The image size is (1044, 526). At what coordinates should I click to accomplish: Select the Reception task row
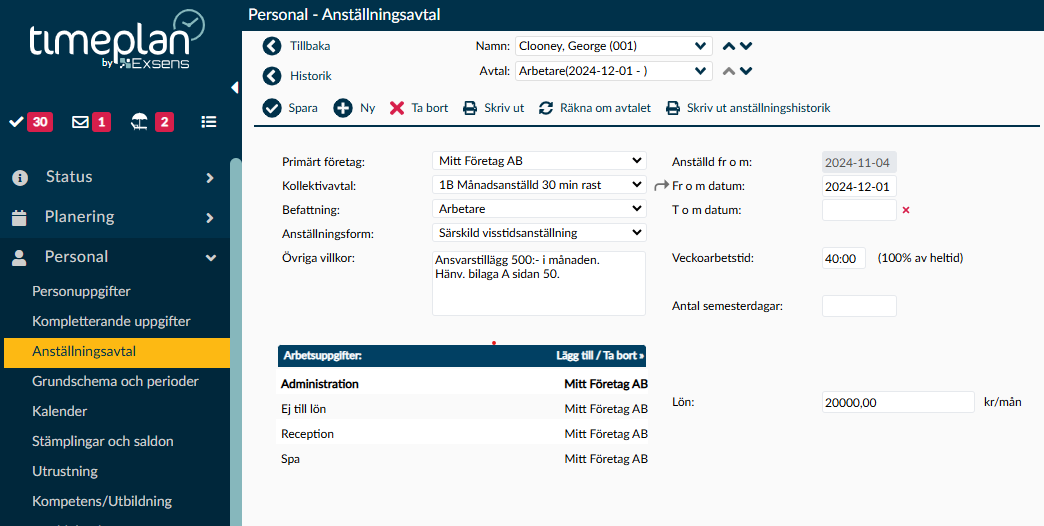click(462, 433)
